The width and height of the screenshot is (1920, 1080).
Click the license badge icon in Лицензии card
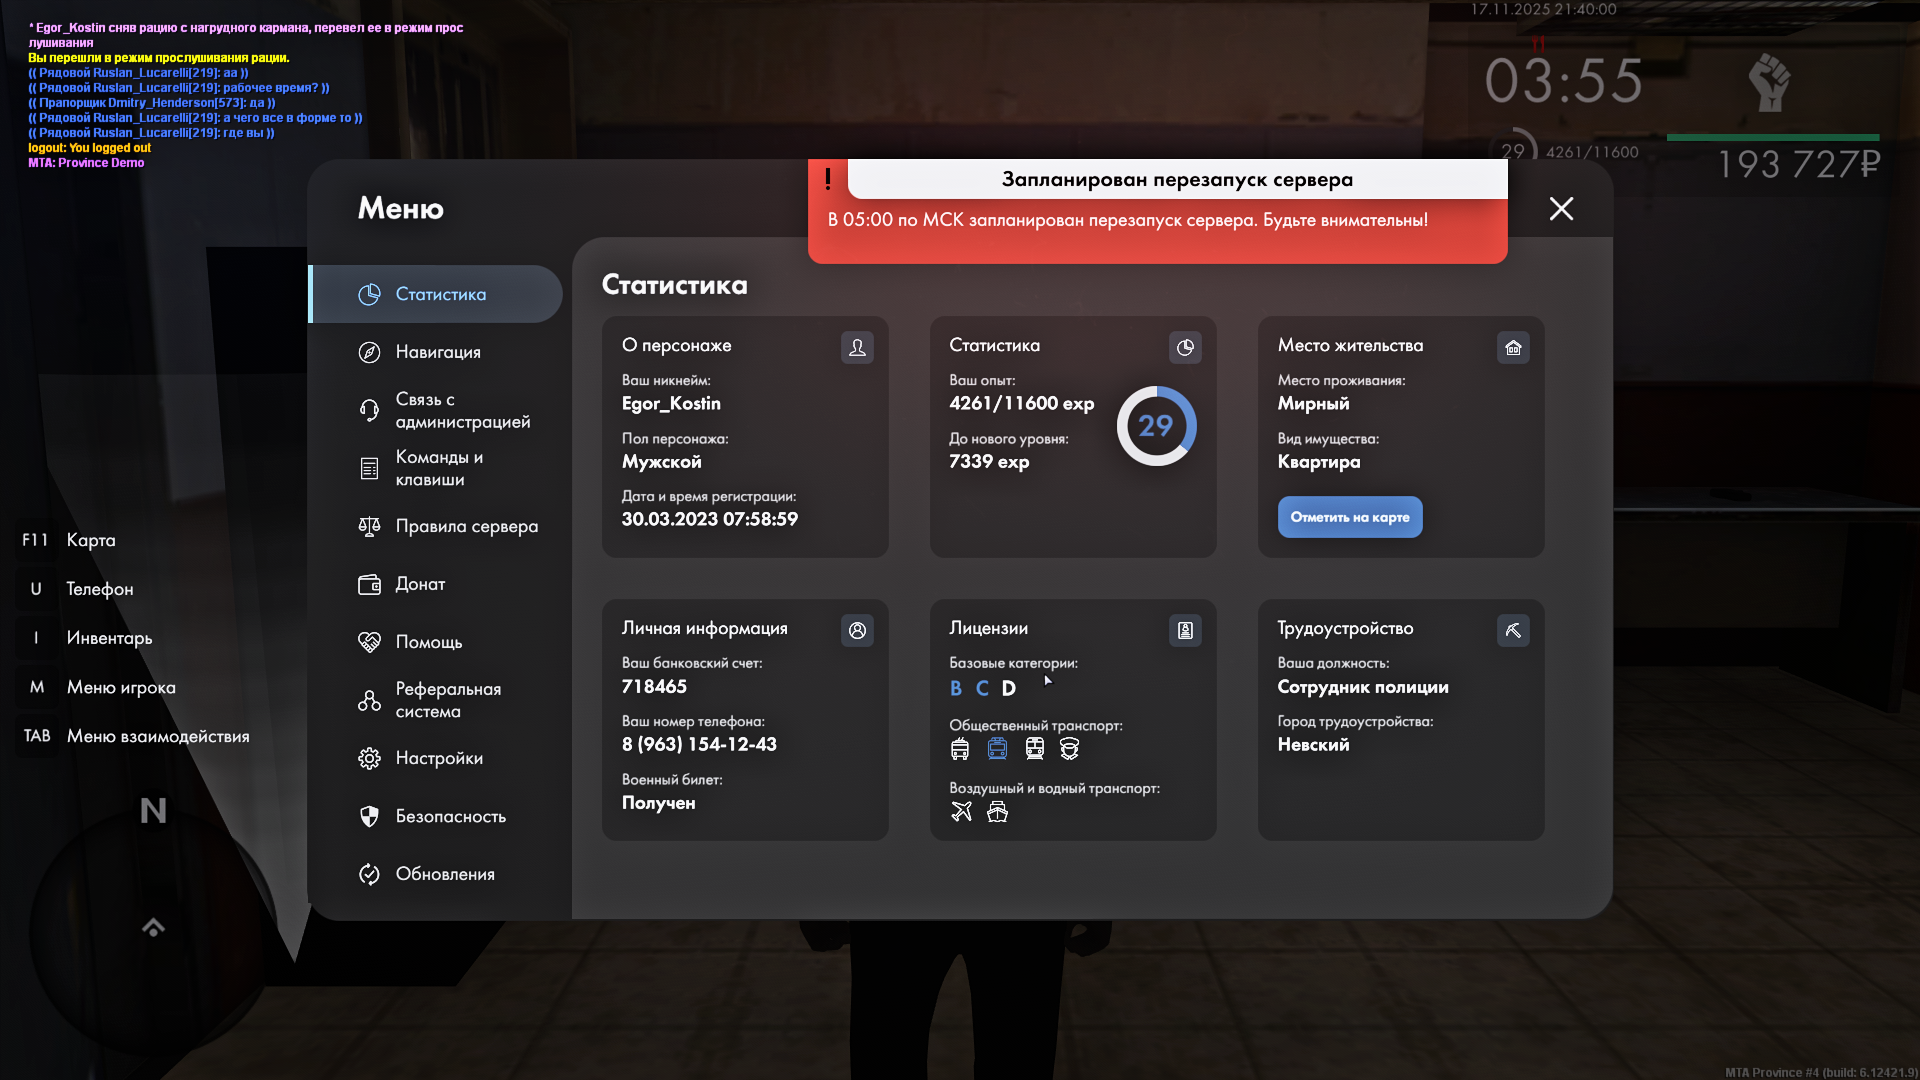1185,630
